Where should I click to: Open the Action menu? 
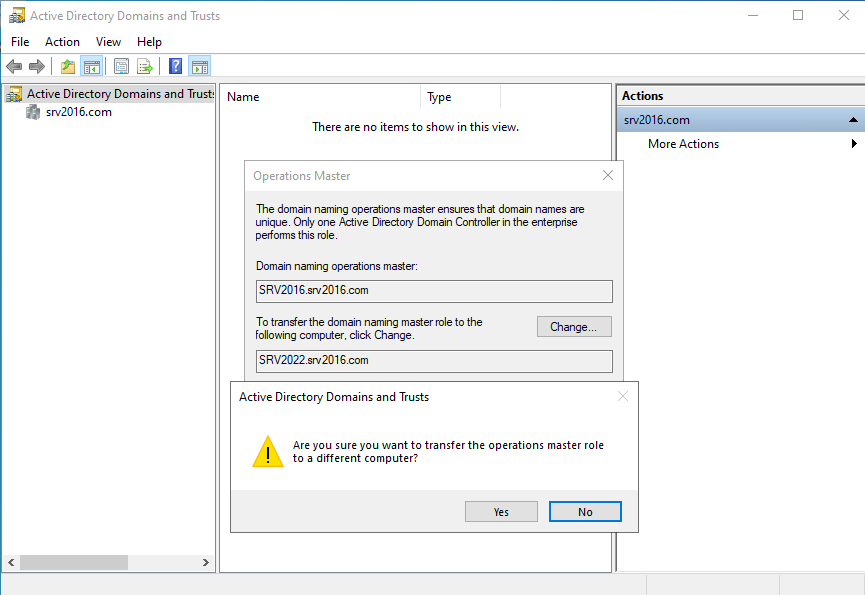tap(62, 42)
